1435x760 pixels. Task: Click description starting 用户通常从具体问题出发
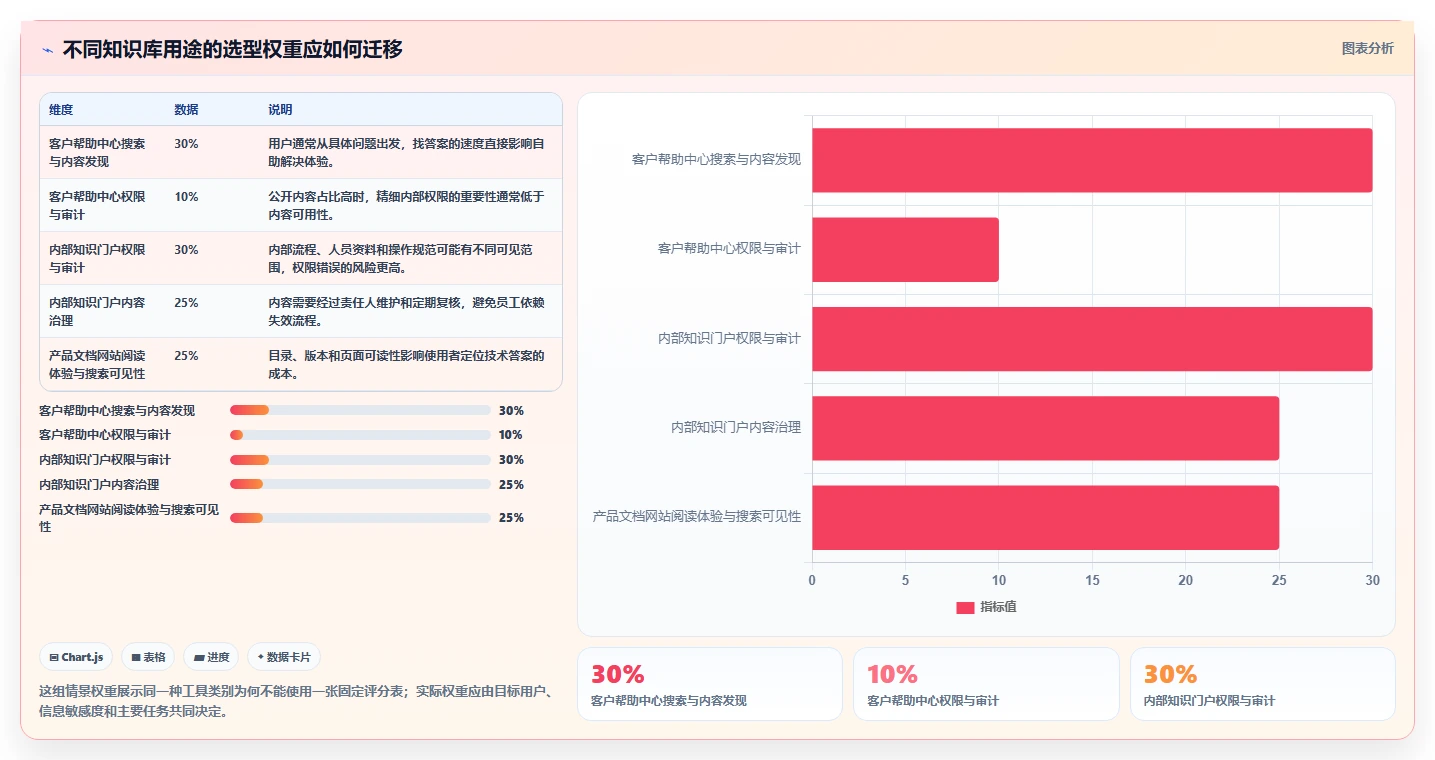(406, 152)
